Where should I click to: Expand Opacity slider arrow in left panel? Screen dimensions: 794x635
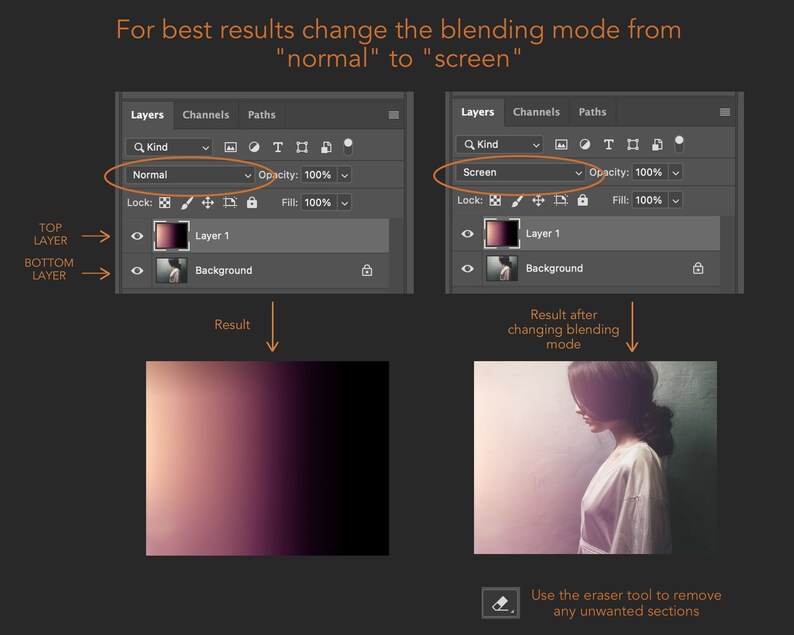(345, 175)
